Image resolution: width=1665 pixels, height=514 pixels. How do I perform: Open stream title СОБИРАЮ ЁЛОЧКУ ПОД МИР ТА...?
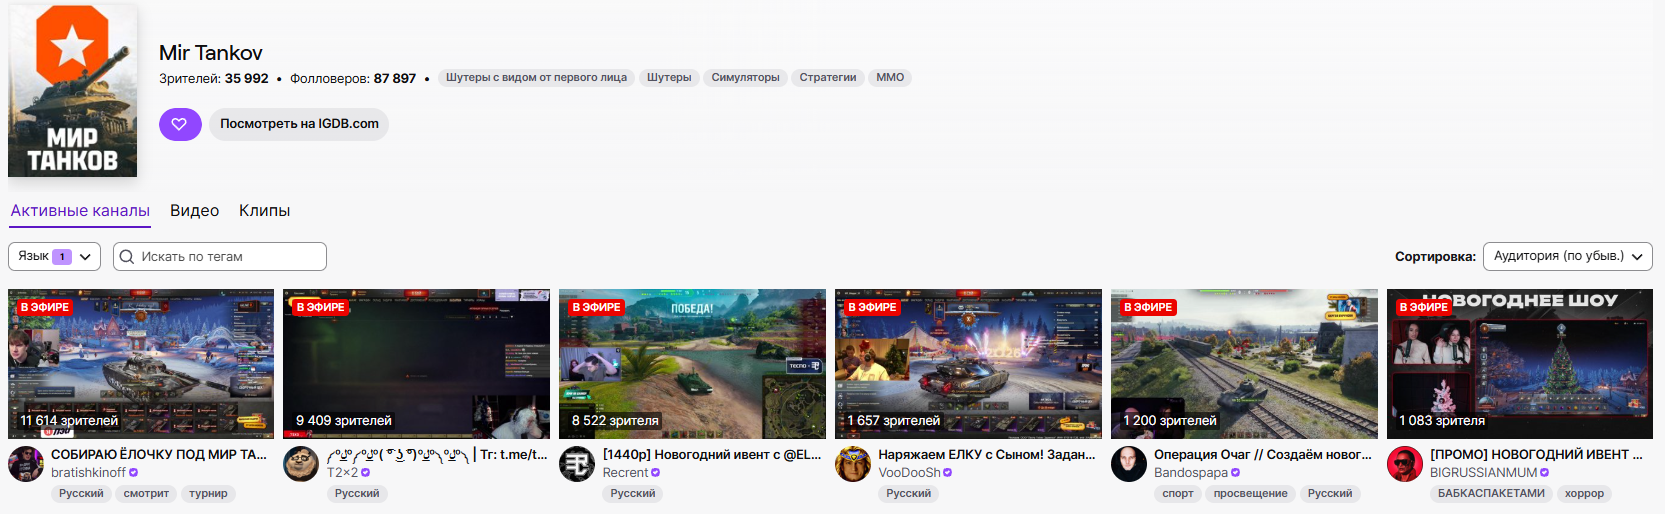tap(159, 454)
